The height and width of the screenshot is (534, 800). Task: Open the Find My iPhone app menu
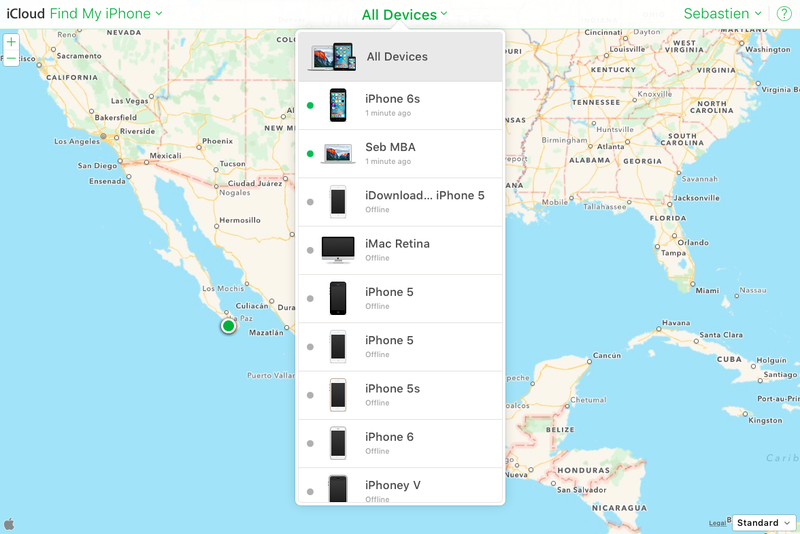click(x=106, y=14)
